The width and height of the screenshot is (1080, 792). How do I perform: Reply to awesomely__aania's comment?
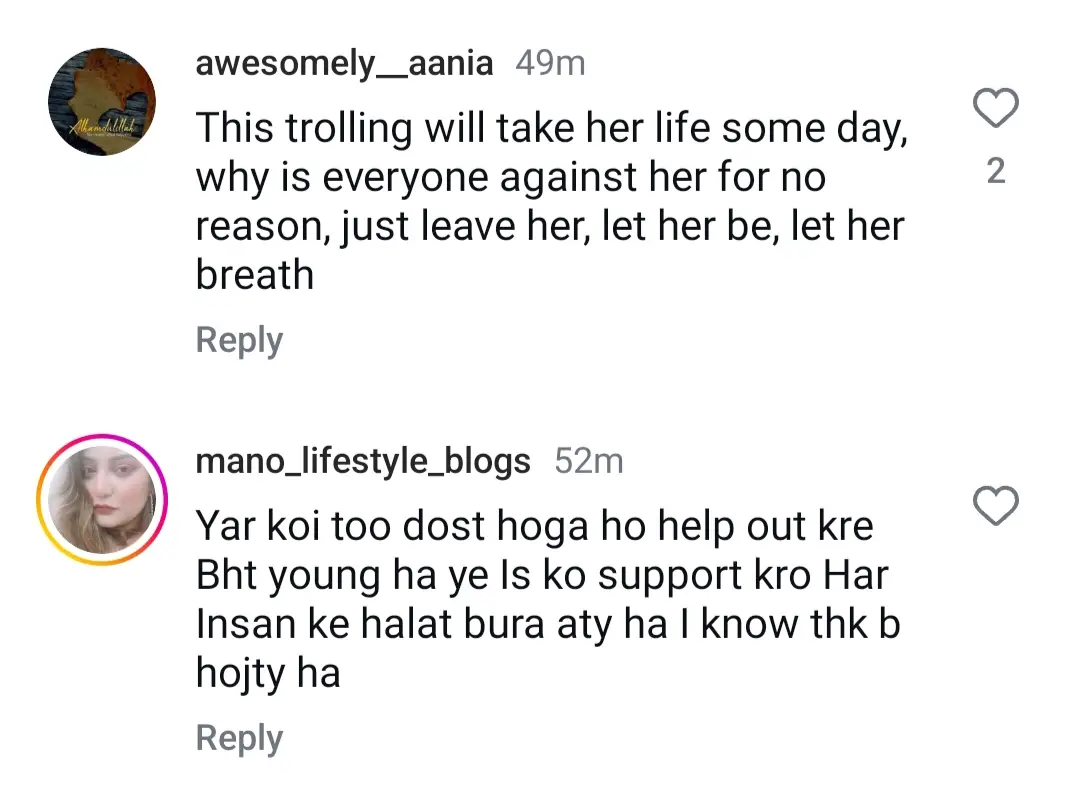(239, 340)
